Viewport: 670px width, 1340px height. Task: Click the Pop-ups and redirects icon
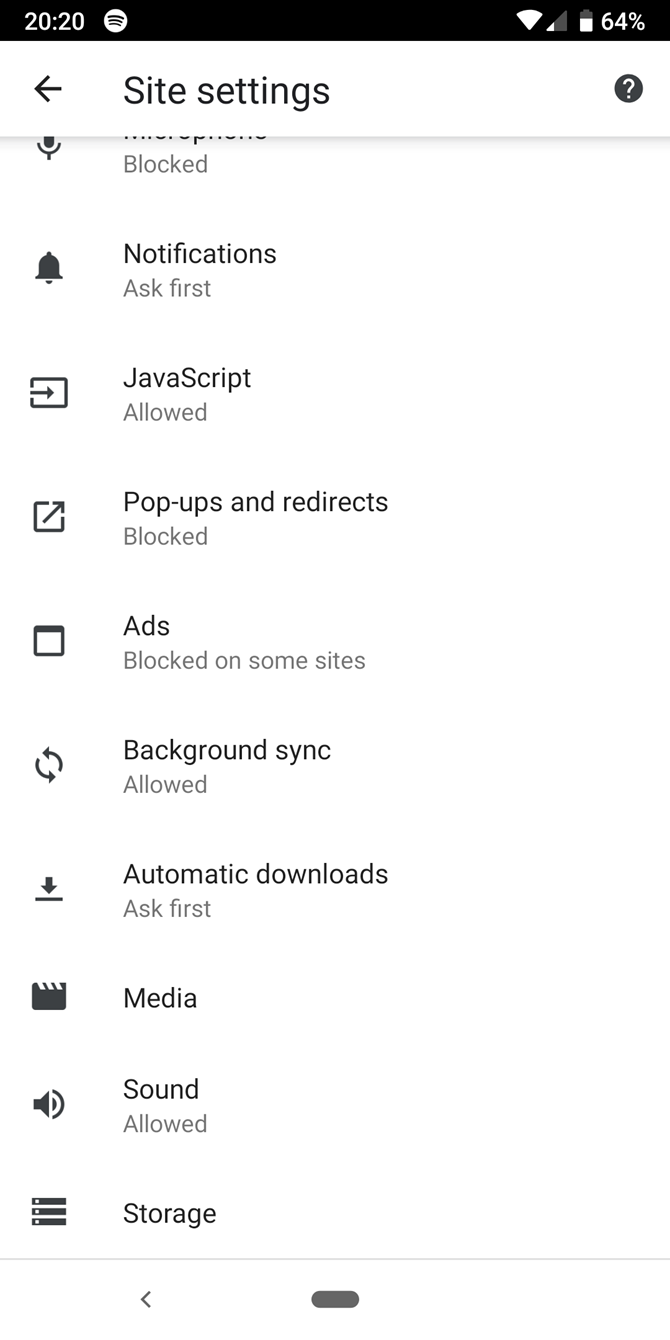[48, 516]
